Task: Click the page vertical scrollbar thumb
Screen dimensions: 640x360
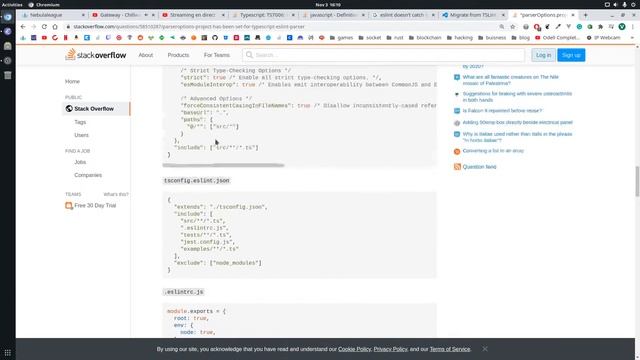Action: click(x=637, y=181)
